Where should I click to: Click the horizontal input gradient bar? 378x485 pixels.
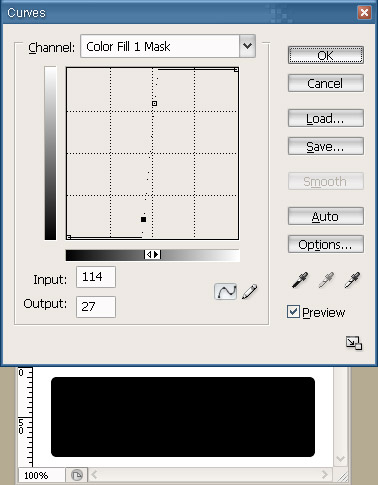click(153, 255)
